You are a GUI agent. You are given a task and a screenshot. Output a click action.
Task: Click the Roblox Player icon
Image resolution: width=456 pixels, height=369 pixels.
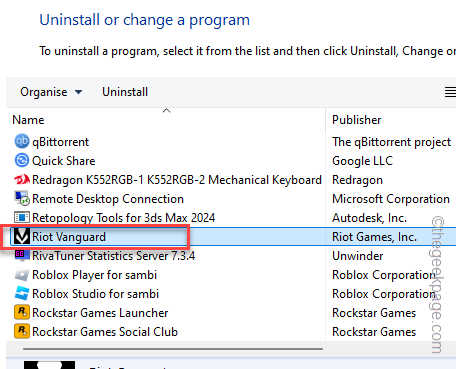pos(22,275)
